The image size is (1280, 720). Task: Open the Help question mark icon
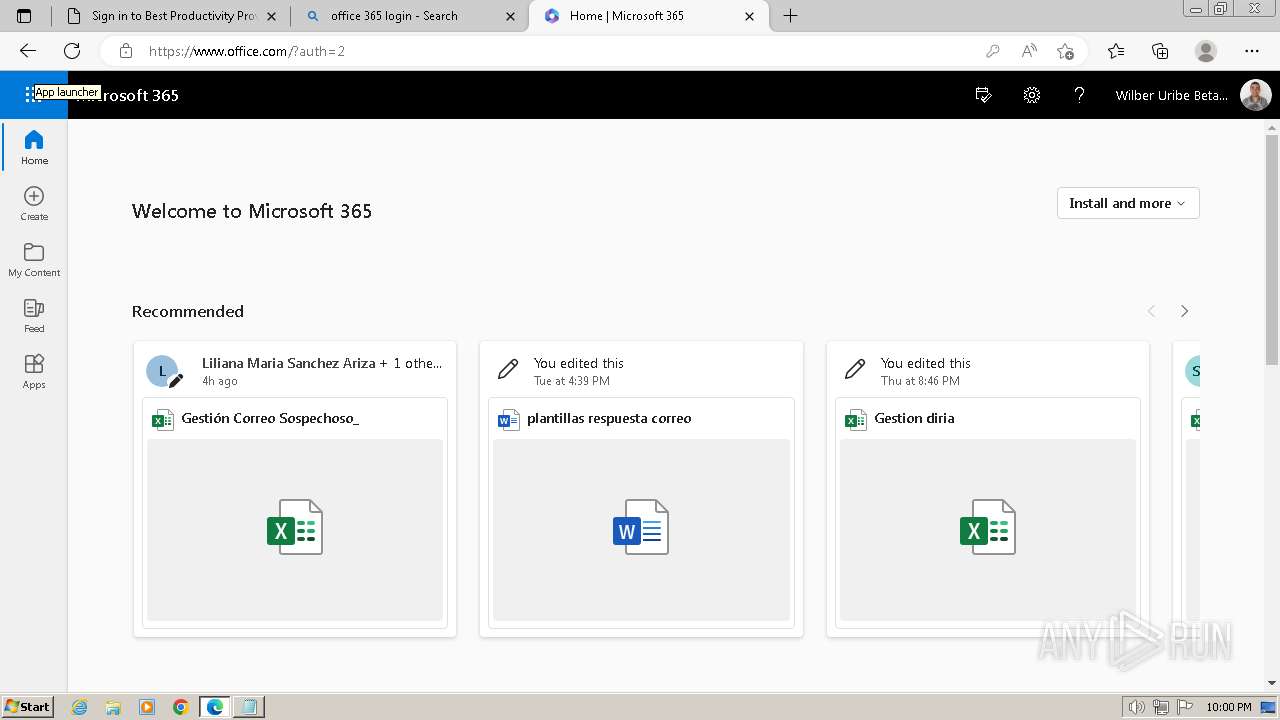1079,95
